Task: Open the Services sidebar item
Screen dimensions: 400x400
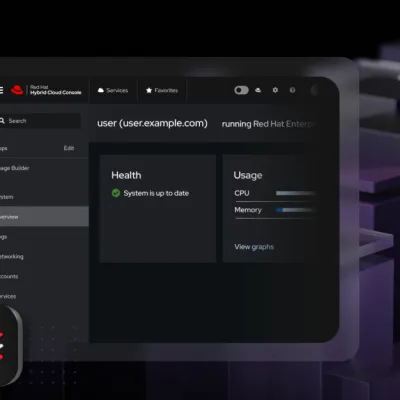Action: (8, 296)
